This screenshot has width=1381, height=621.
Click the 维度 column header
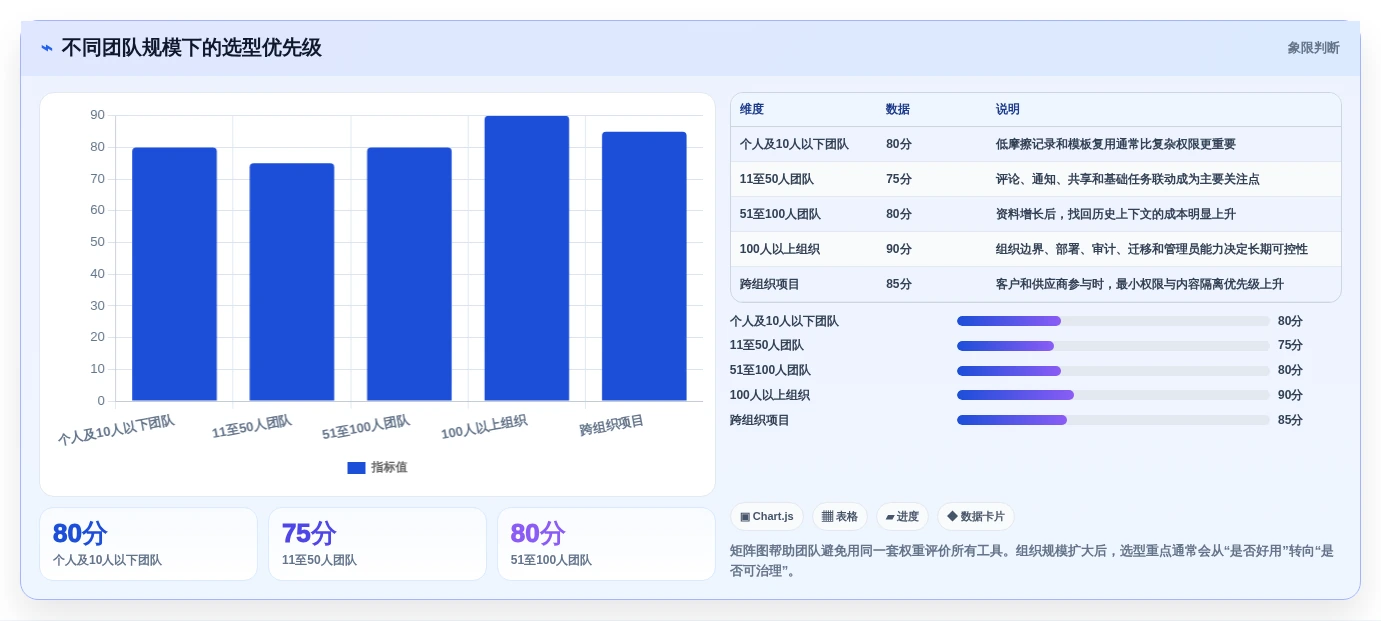(752, 109)
